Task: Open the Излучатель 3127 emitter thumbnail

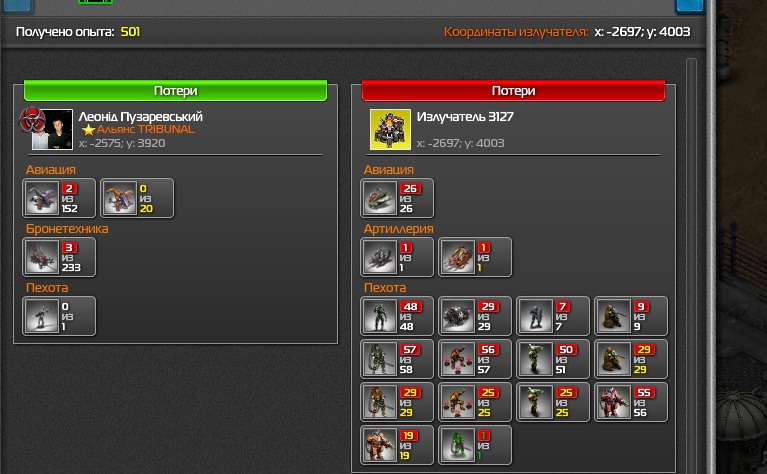Action: [390, 130]
